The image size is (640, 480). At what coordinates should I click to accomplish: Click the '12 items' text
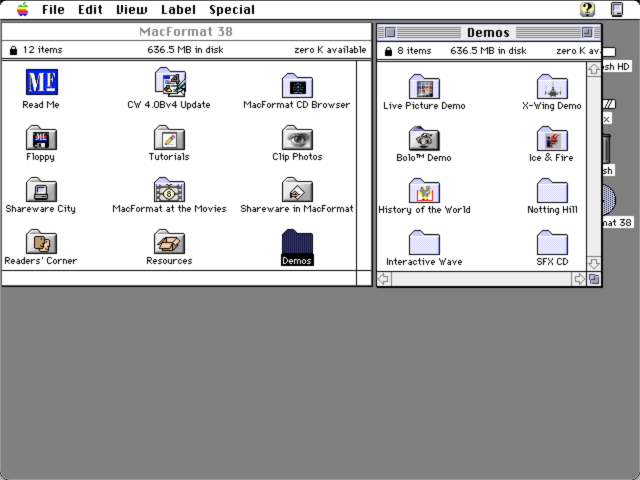tap(42, 50)
